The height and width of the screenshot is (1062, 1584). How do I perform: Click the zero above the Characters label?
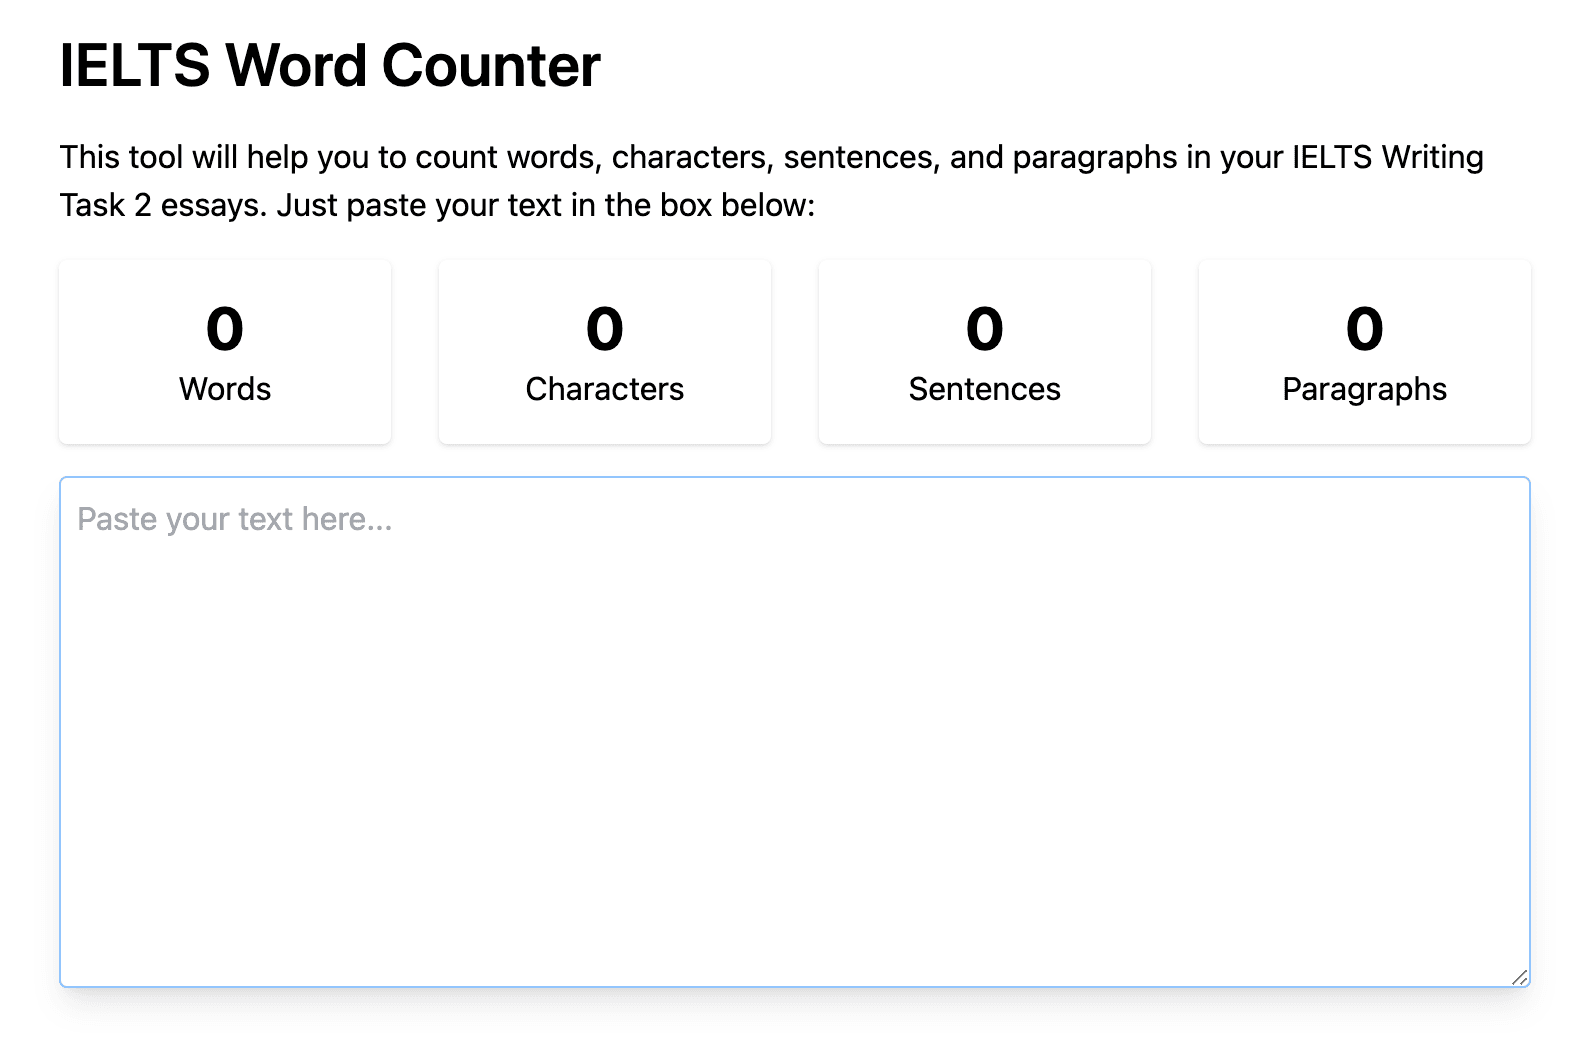pos(605,329)
